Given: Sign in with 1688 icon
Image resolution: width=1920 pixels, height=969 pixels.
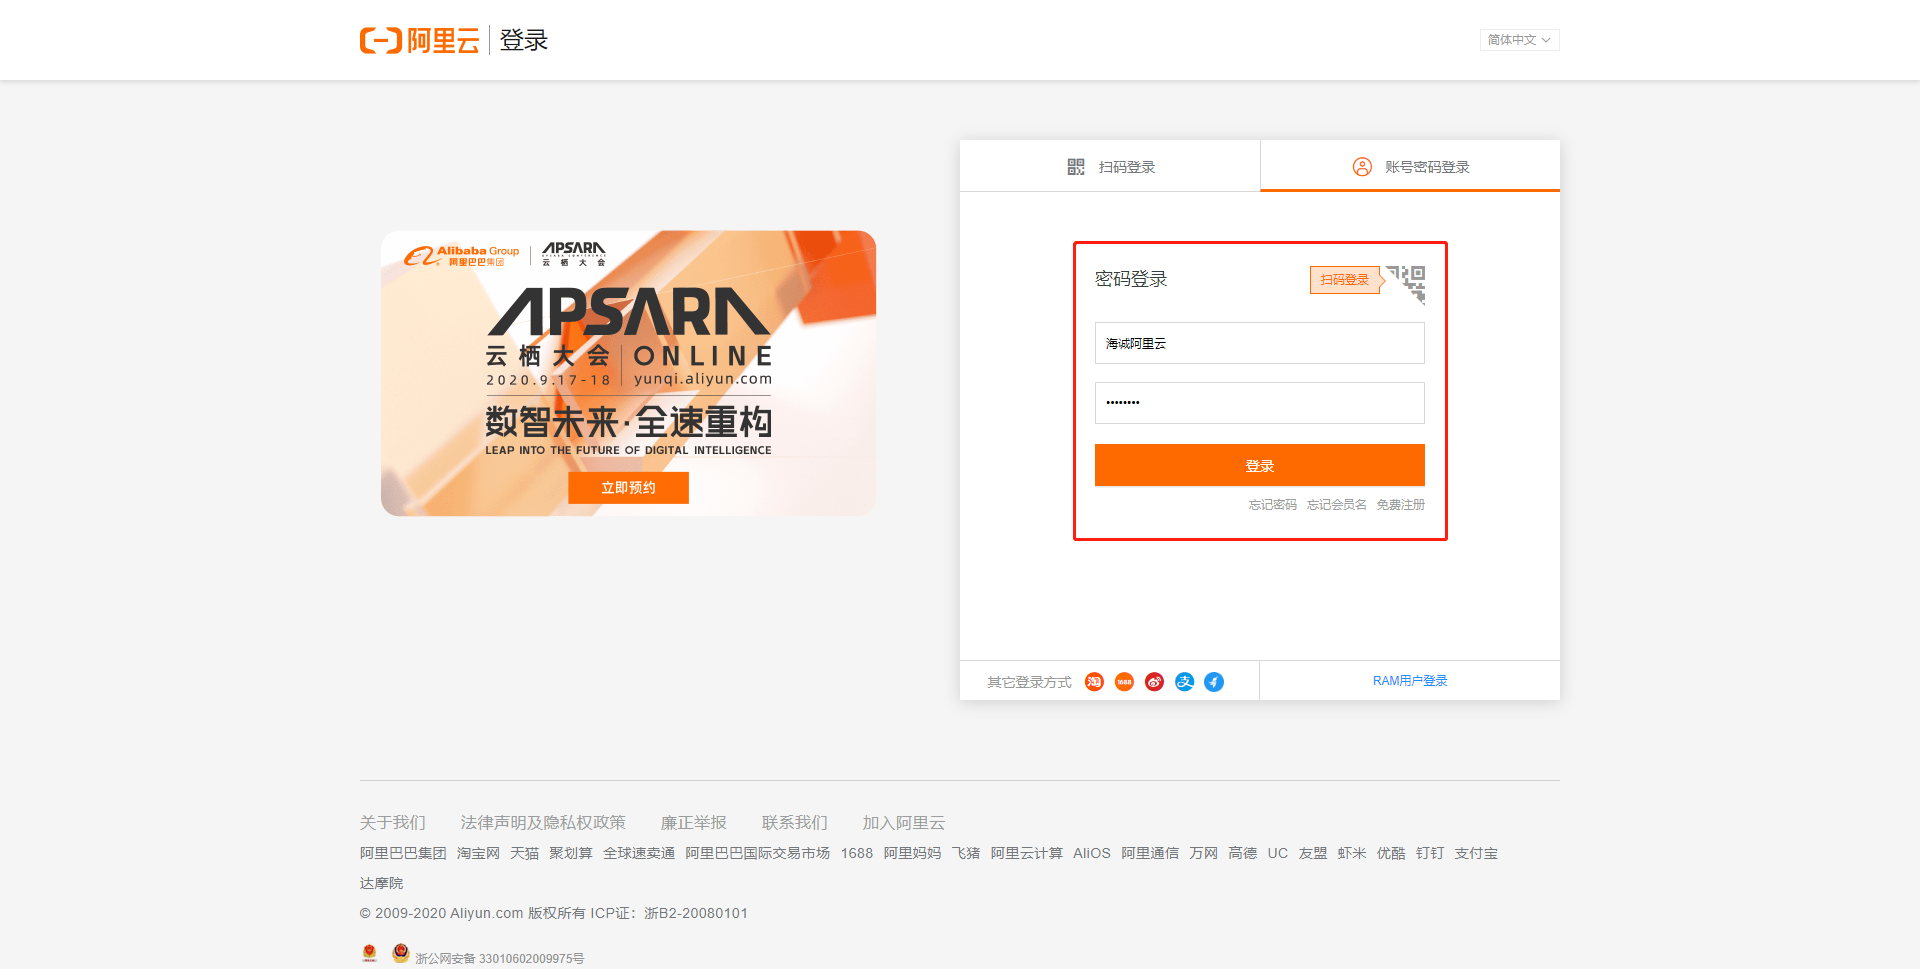Looking at the screenshot, I should (1124, 682).
